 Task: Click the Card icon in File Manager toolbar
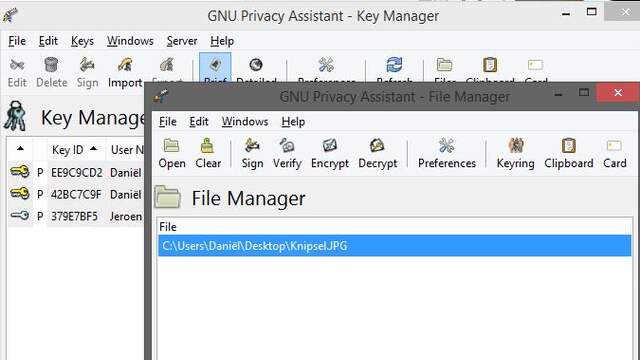(x=615, y=153)
